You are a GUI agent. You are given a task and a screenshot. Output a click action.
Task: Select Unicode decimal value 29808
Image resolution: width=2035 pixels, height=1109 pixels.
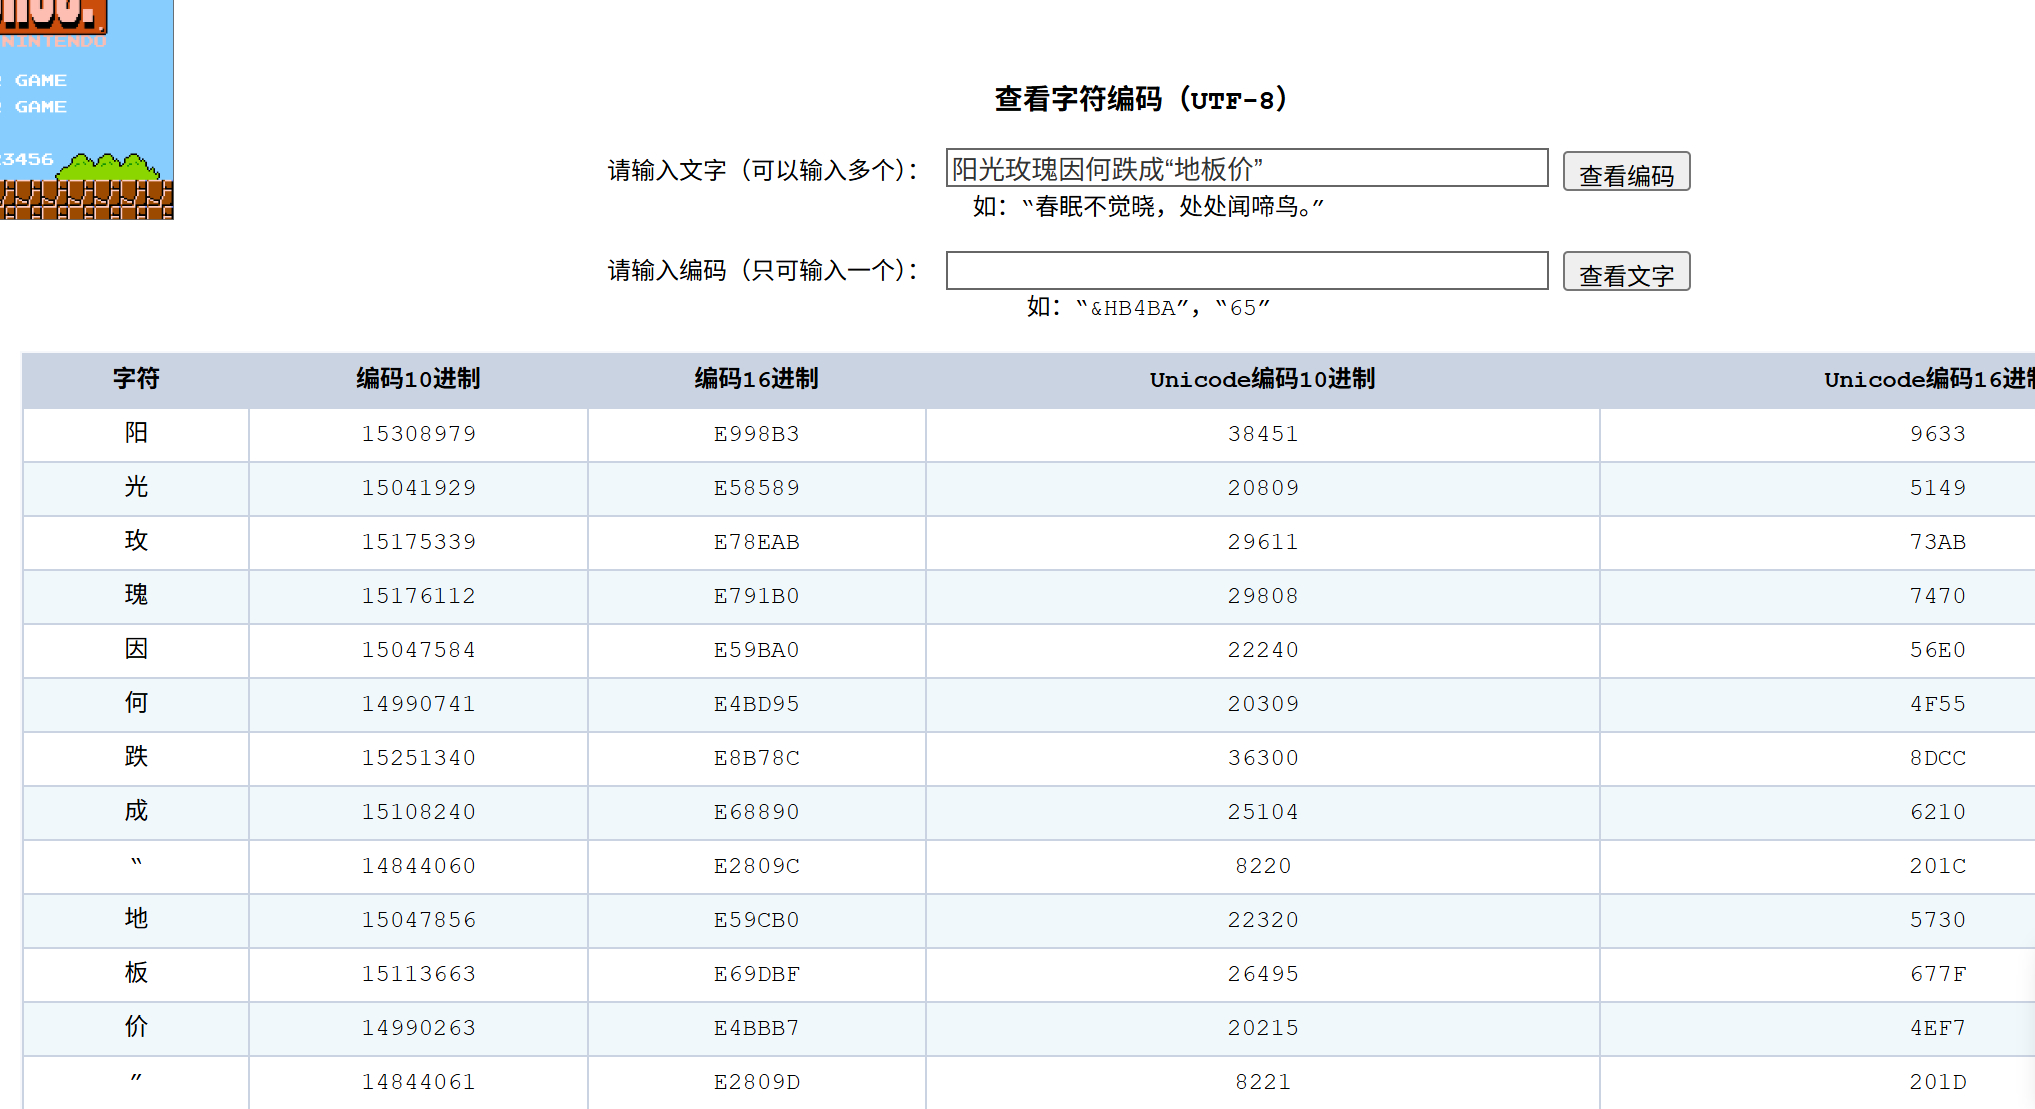point(1262,596)
